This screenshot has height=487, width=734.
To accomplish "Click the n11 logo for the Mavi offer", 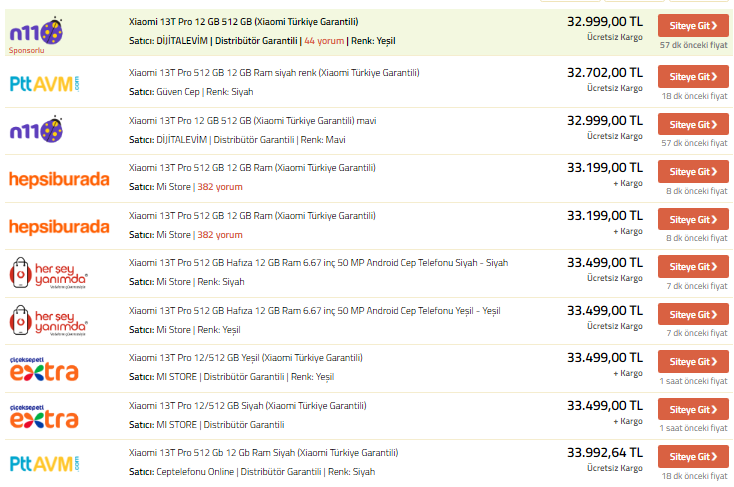I will click(36, 129).
